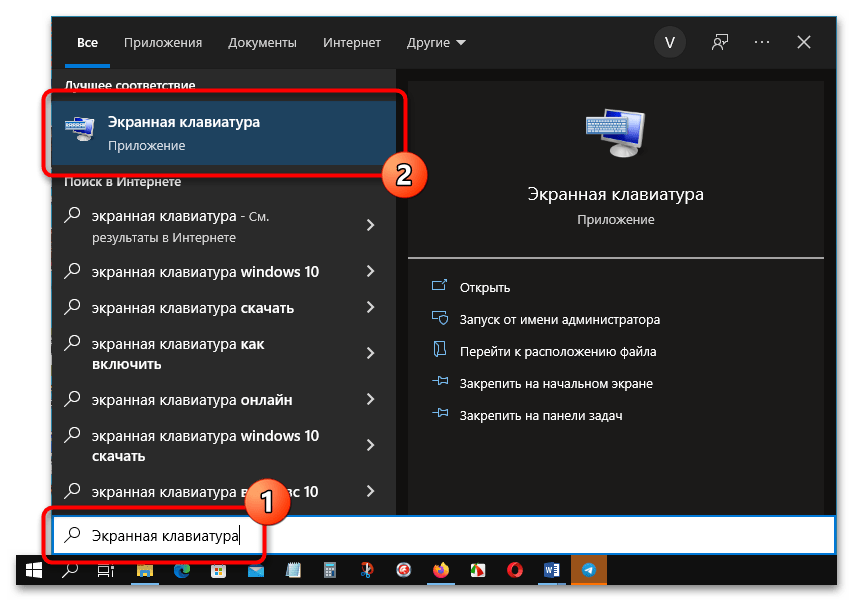Open Firefox from the taskbar

pos(440,570)
